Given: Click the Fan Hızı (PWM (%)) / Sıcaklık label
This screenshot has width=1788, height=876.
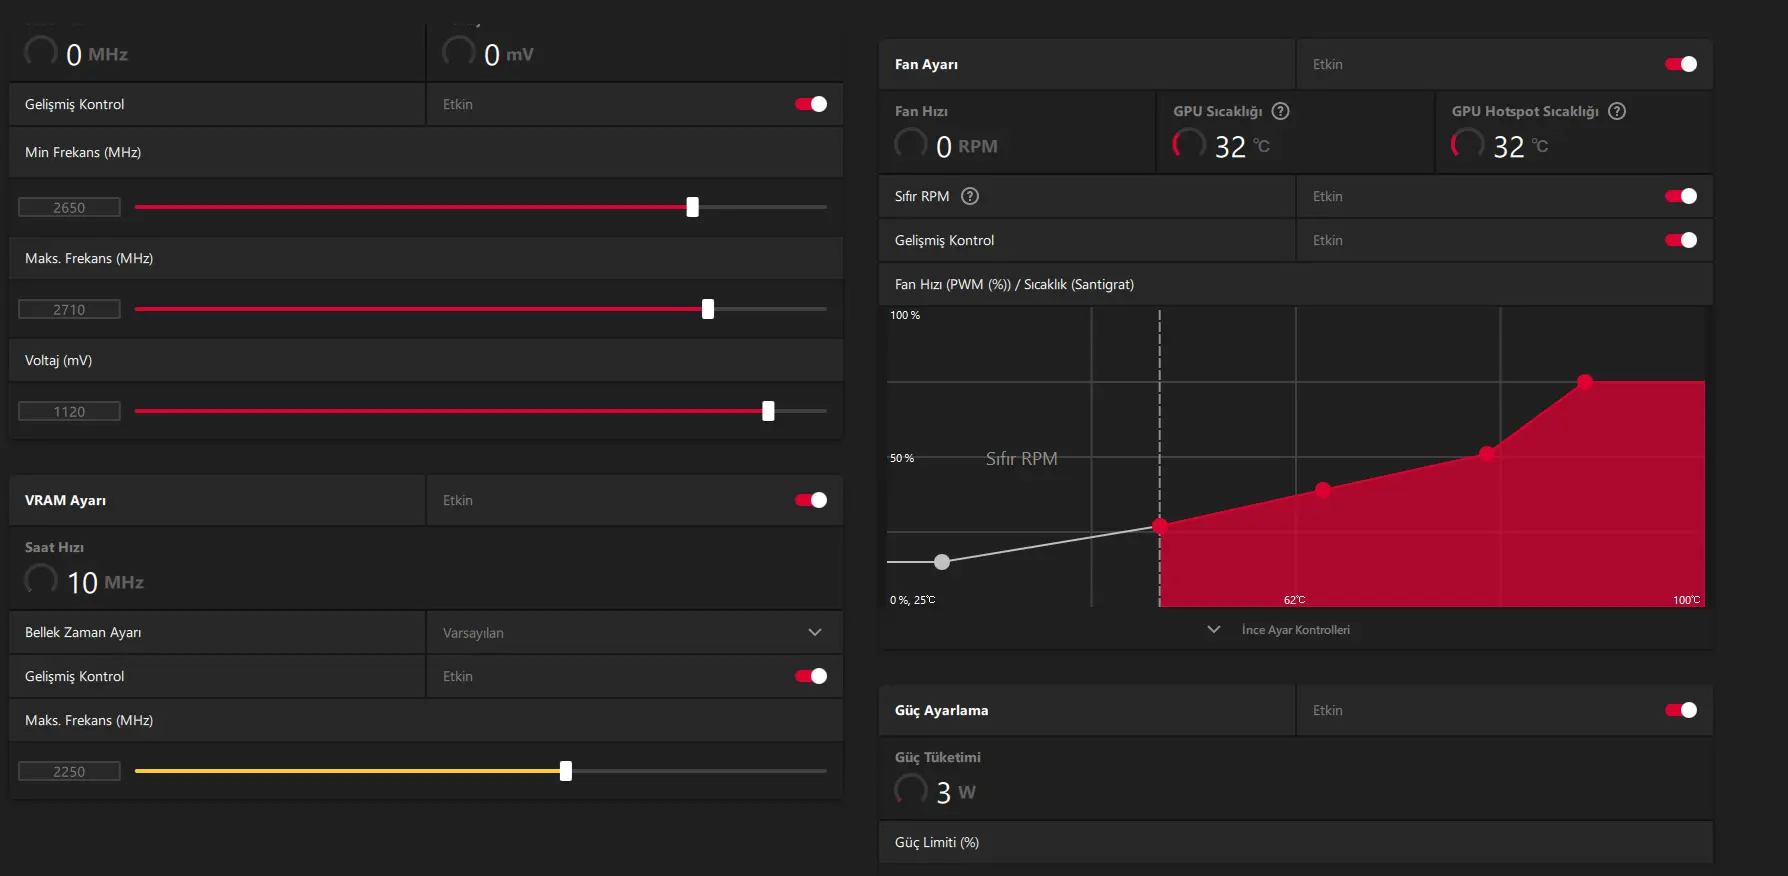Looking at the screenshot, I should [x=1014, y=284].
